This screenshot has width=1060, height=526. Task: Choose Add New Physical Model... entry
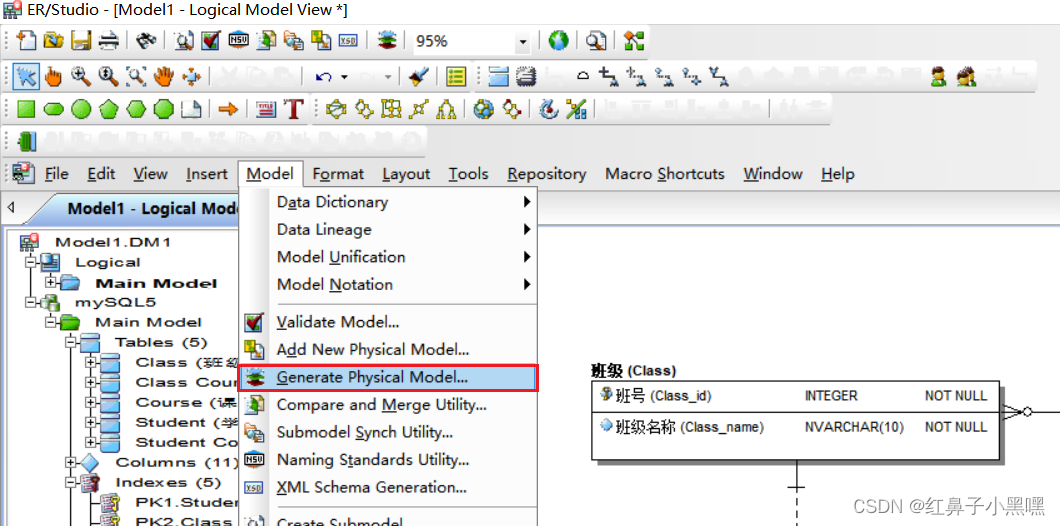(388, 350)
